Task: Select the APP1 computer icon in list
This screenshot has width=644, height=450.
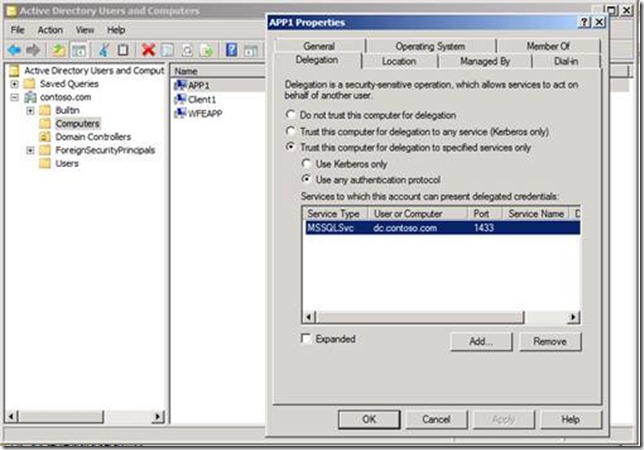Action: 180,86
